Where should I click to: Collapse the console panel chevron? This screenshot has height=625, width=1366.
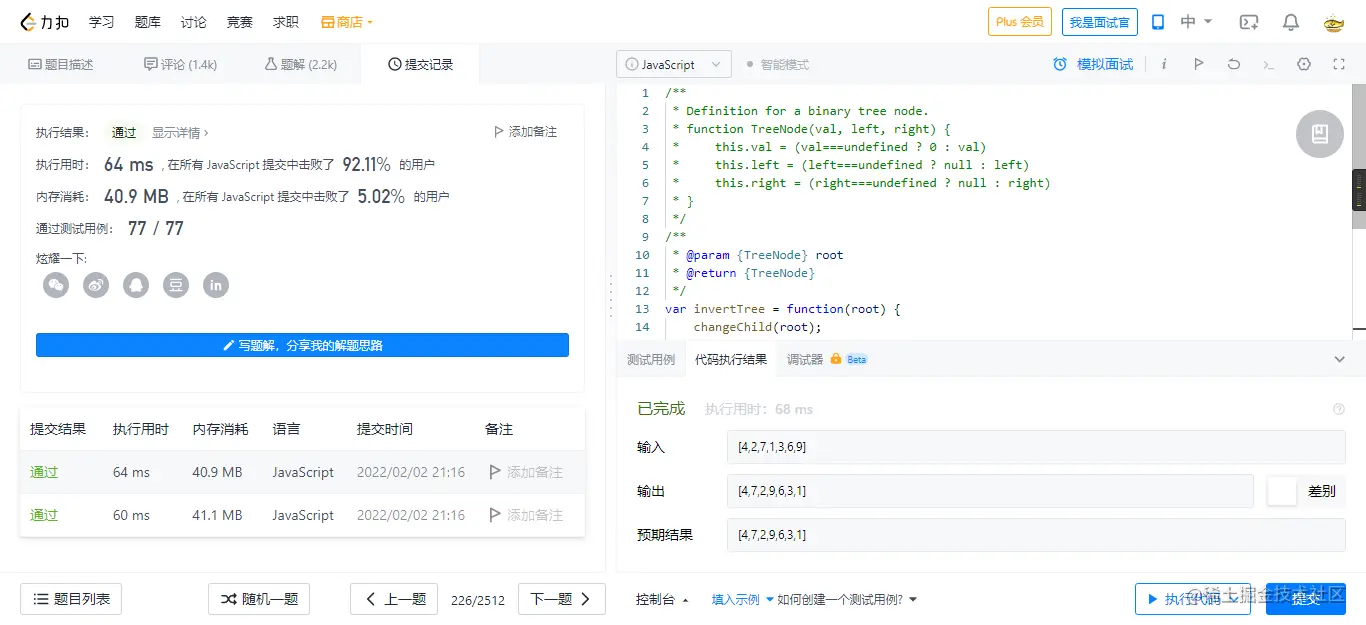(x=1340, y=359)
